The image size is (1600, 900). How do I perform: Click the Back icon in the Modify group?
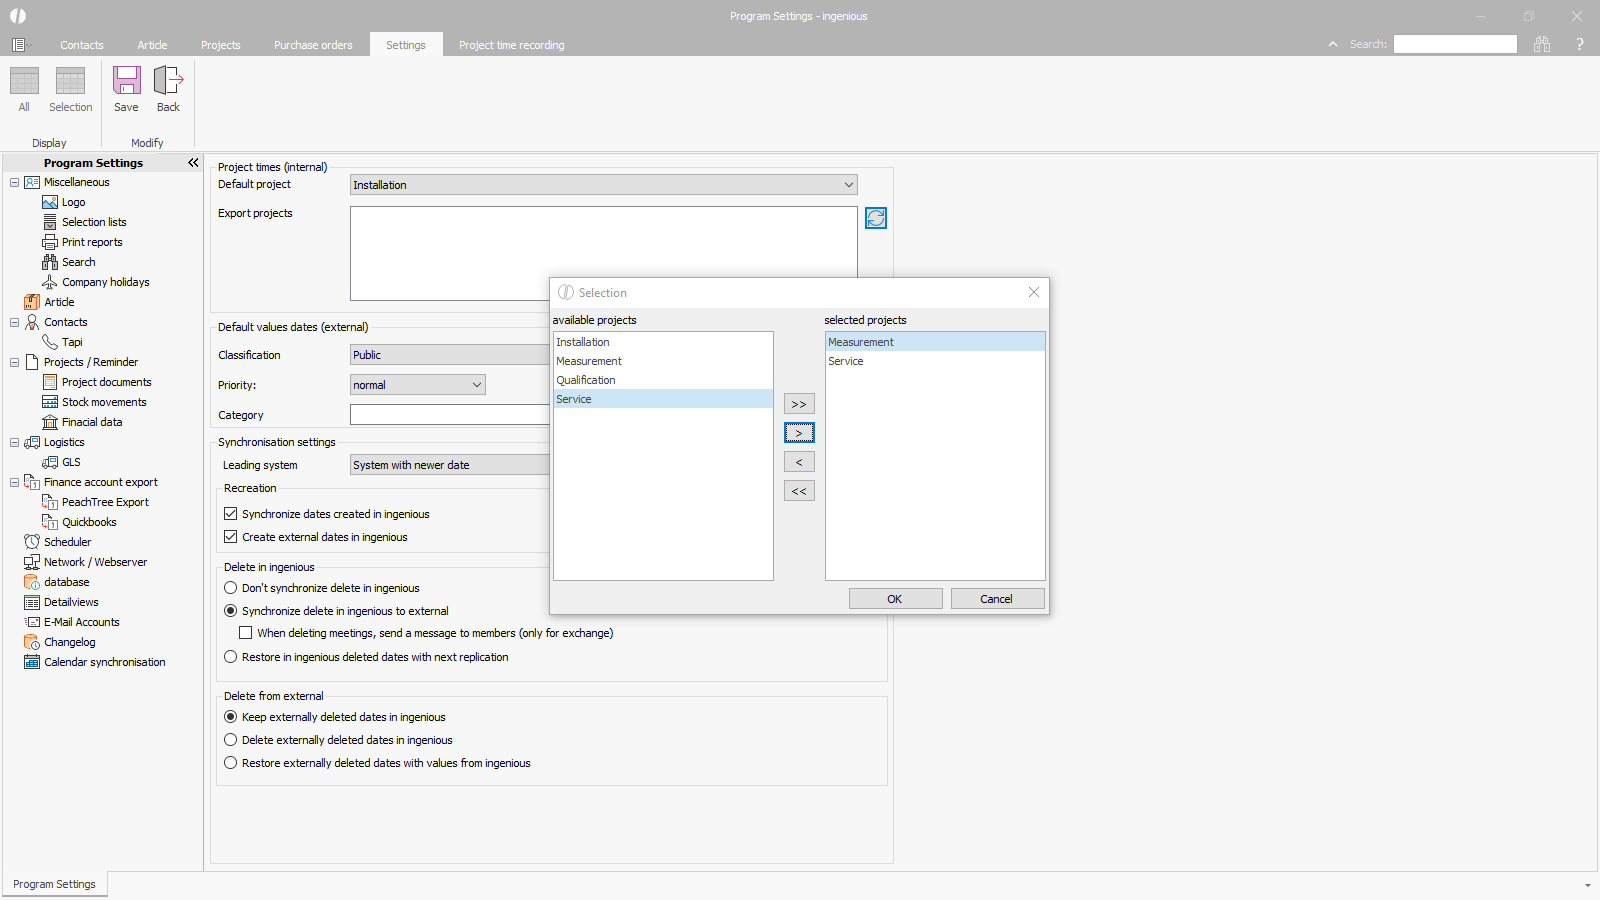point(168,81)
